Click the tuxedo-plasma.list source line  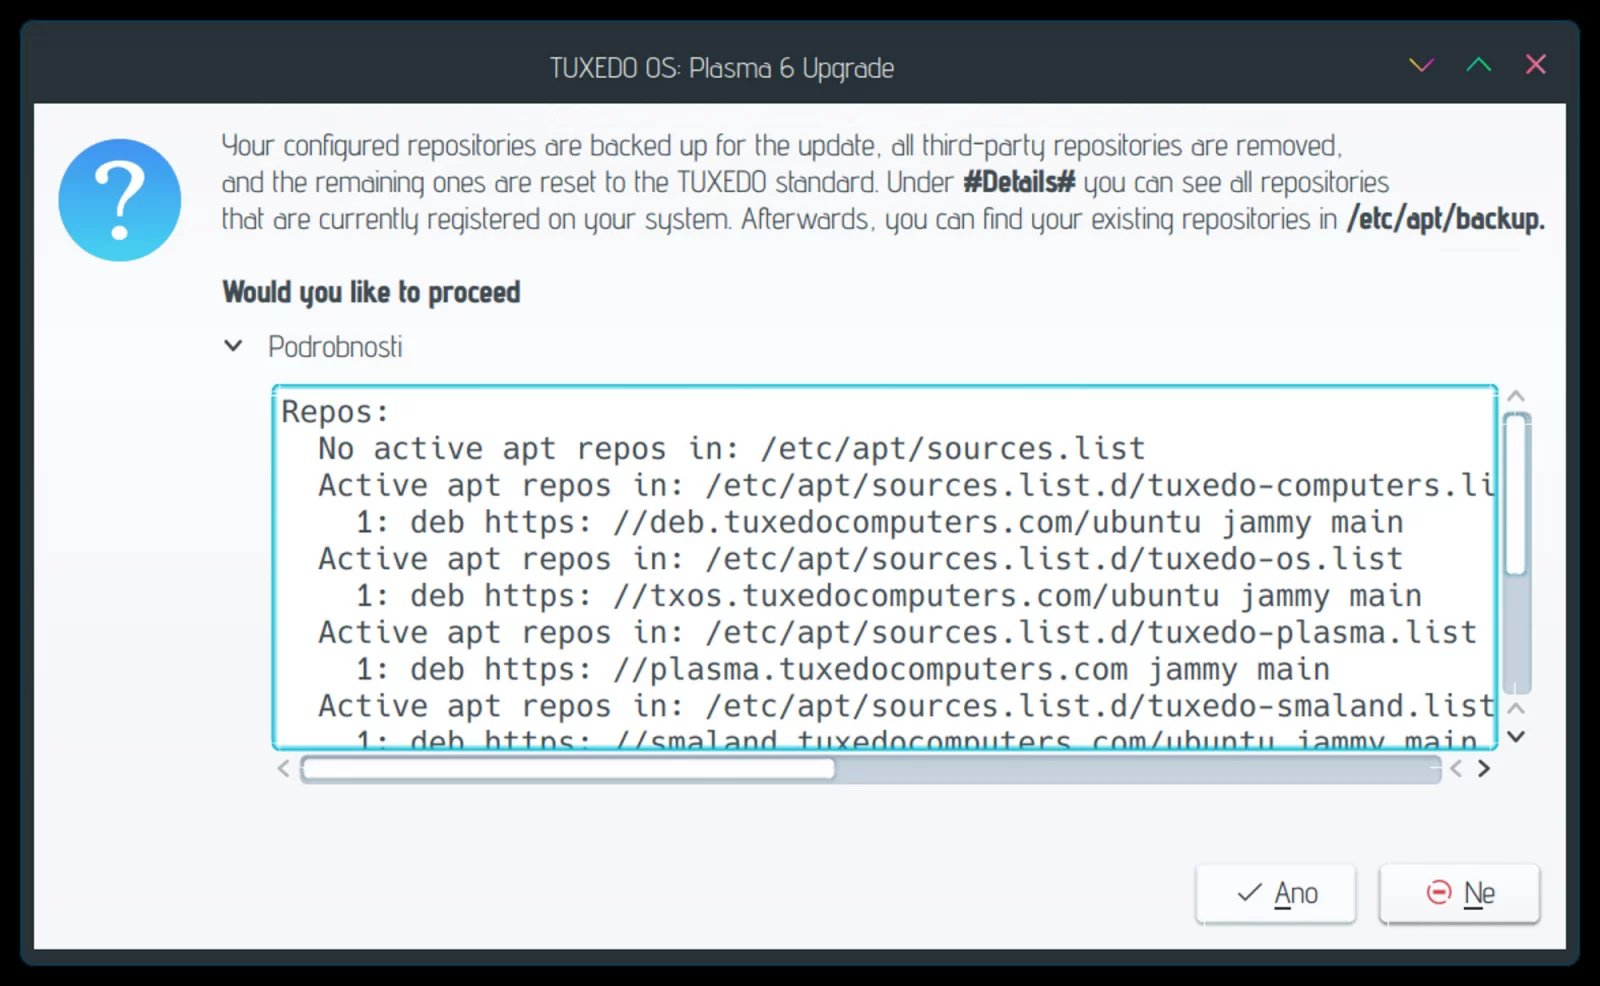898,633
